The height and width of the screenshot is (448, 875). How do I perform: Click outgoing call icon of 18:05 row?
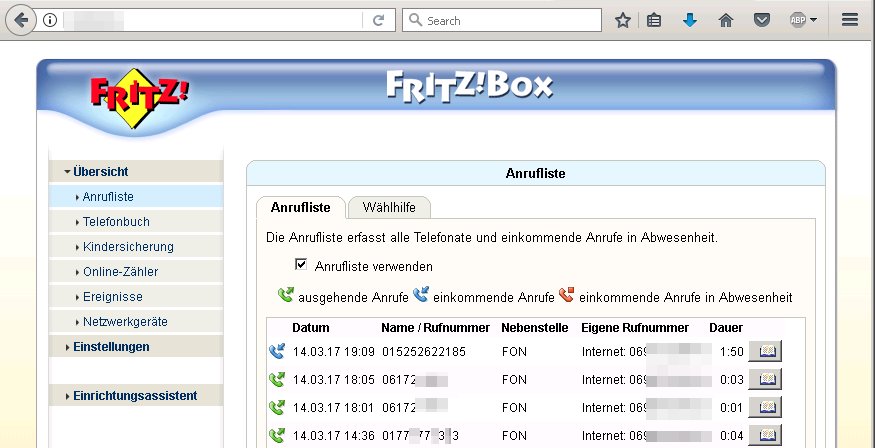click(x=277, y=379)
